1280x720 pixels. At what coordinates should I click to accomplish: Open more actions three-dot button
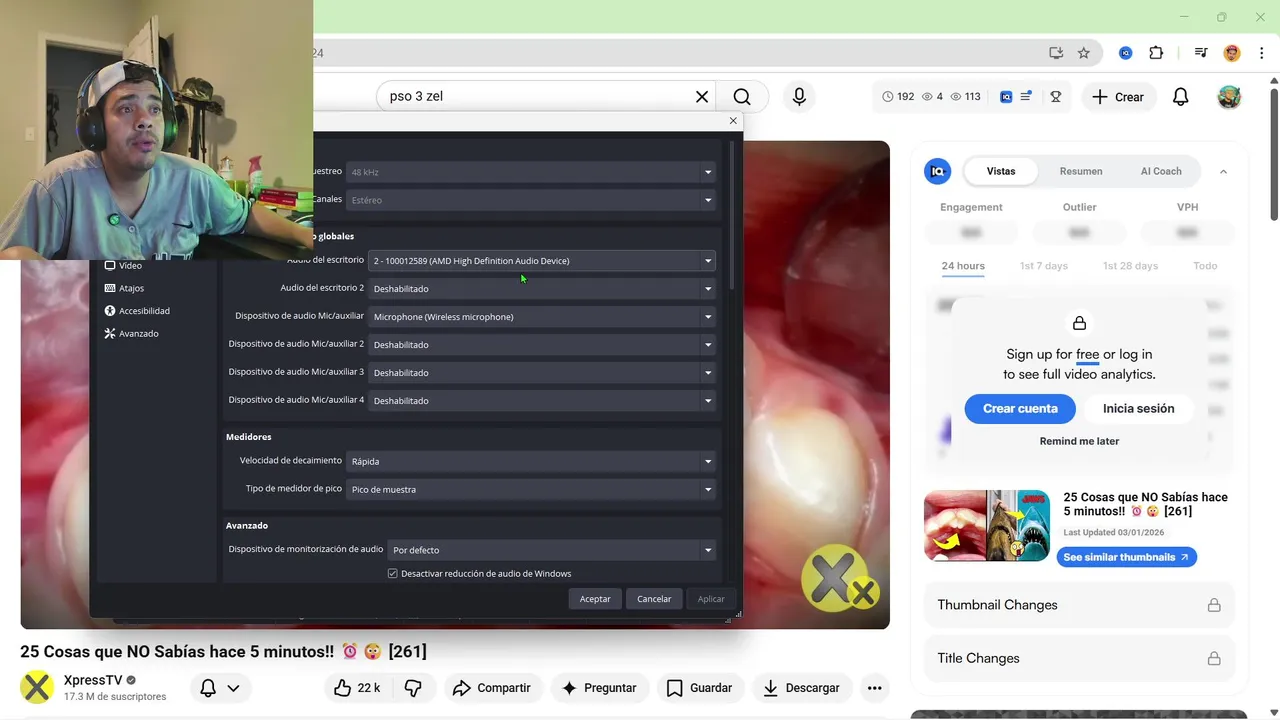(x=875, y=688)
